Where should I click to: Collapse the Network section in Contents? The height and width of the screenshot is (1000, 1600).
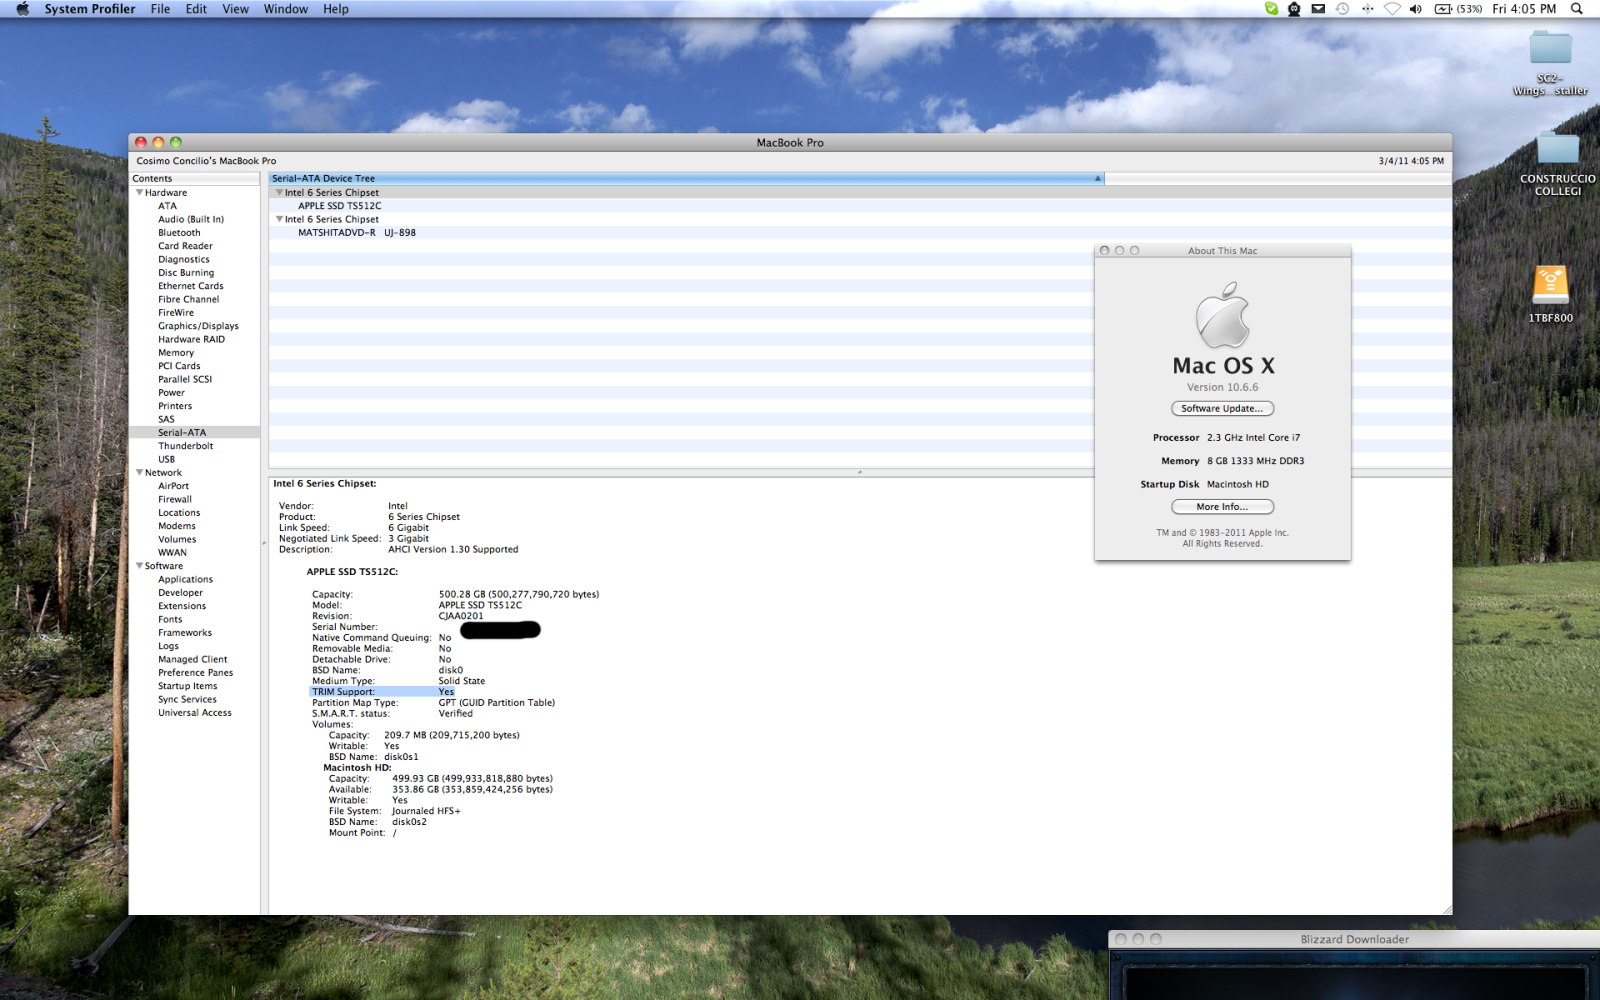(x=139, y=472)
